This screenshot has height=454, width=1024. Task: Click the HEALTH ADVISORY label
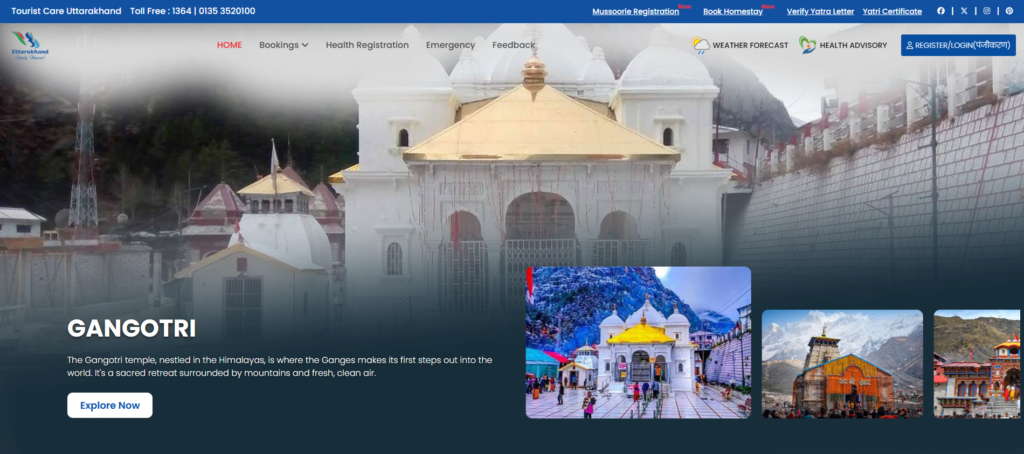[x=853, y=46]
